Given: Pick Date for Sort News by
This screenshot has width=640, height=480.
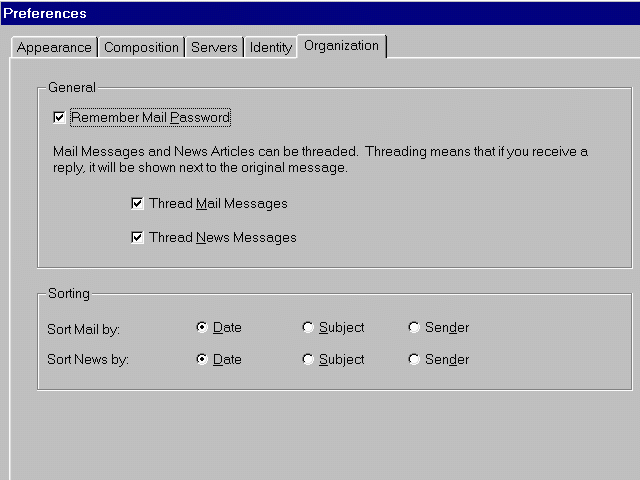Looking at the screenshot, I should tap(202, 360).
